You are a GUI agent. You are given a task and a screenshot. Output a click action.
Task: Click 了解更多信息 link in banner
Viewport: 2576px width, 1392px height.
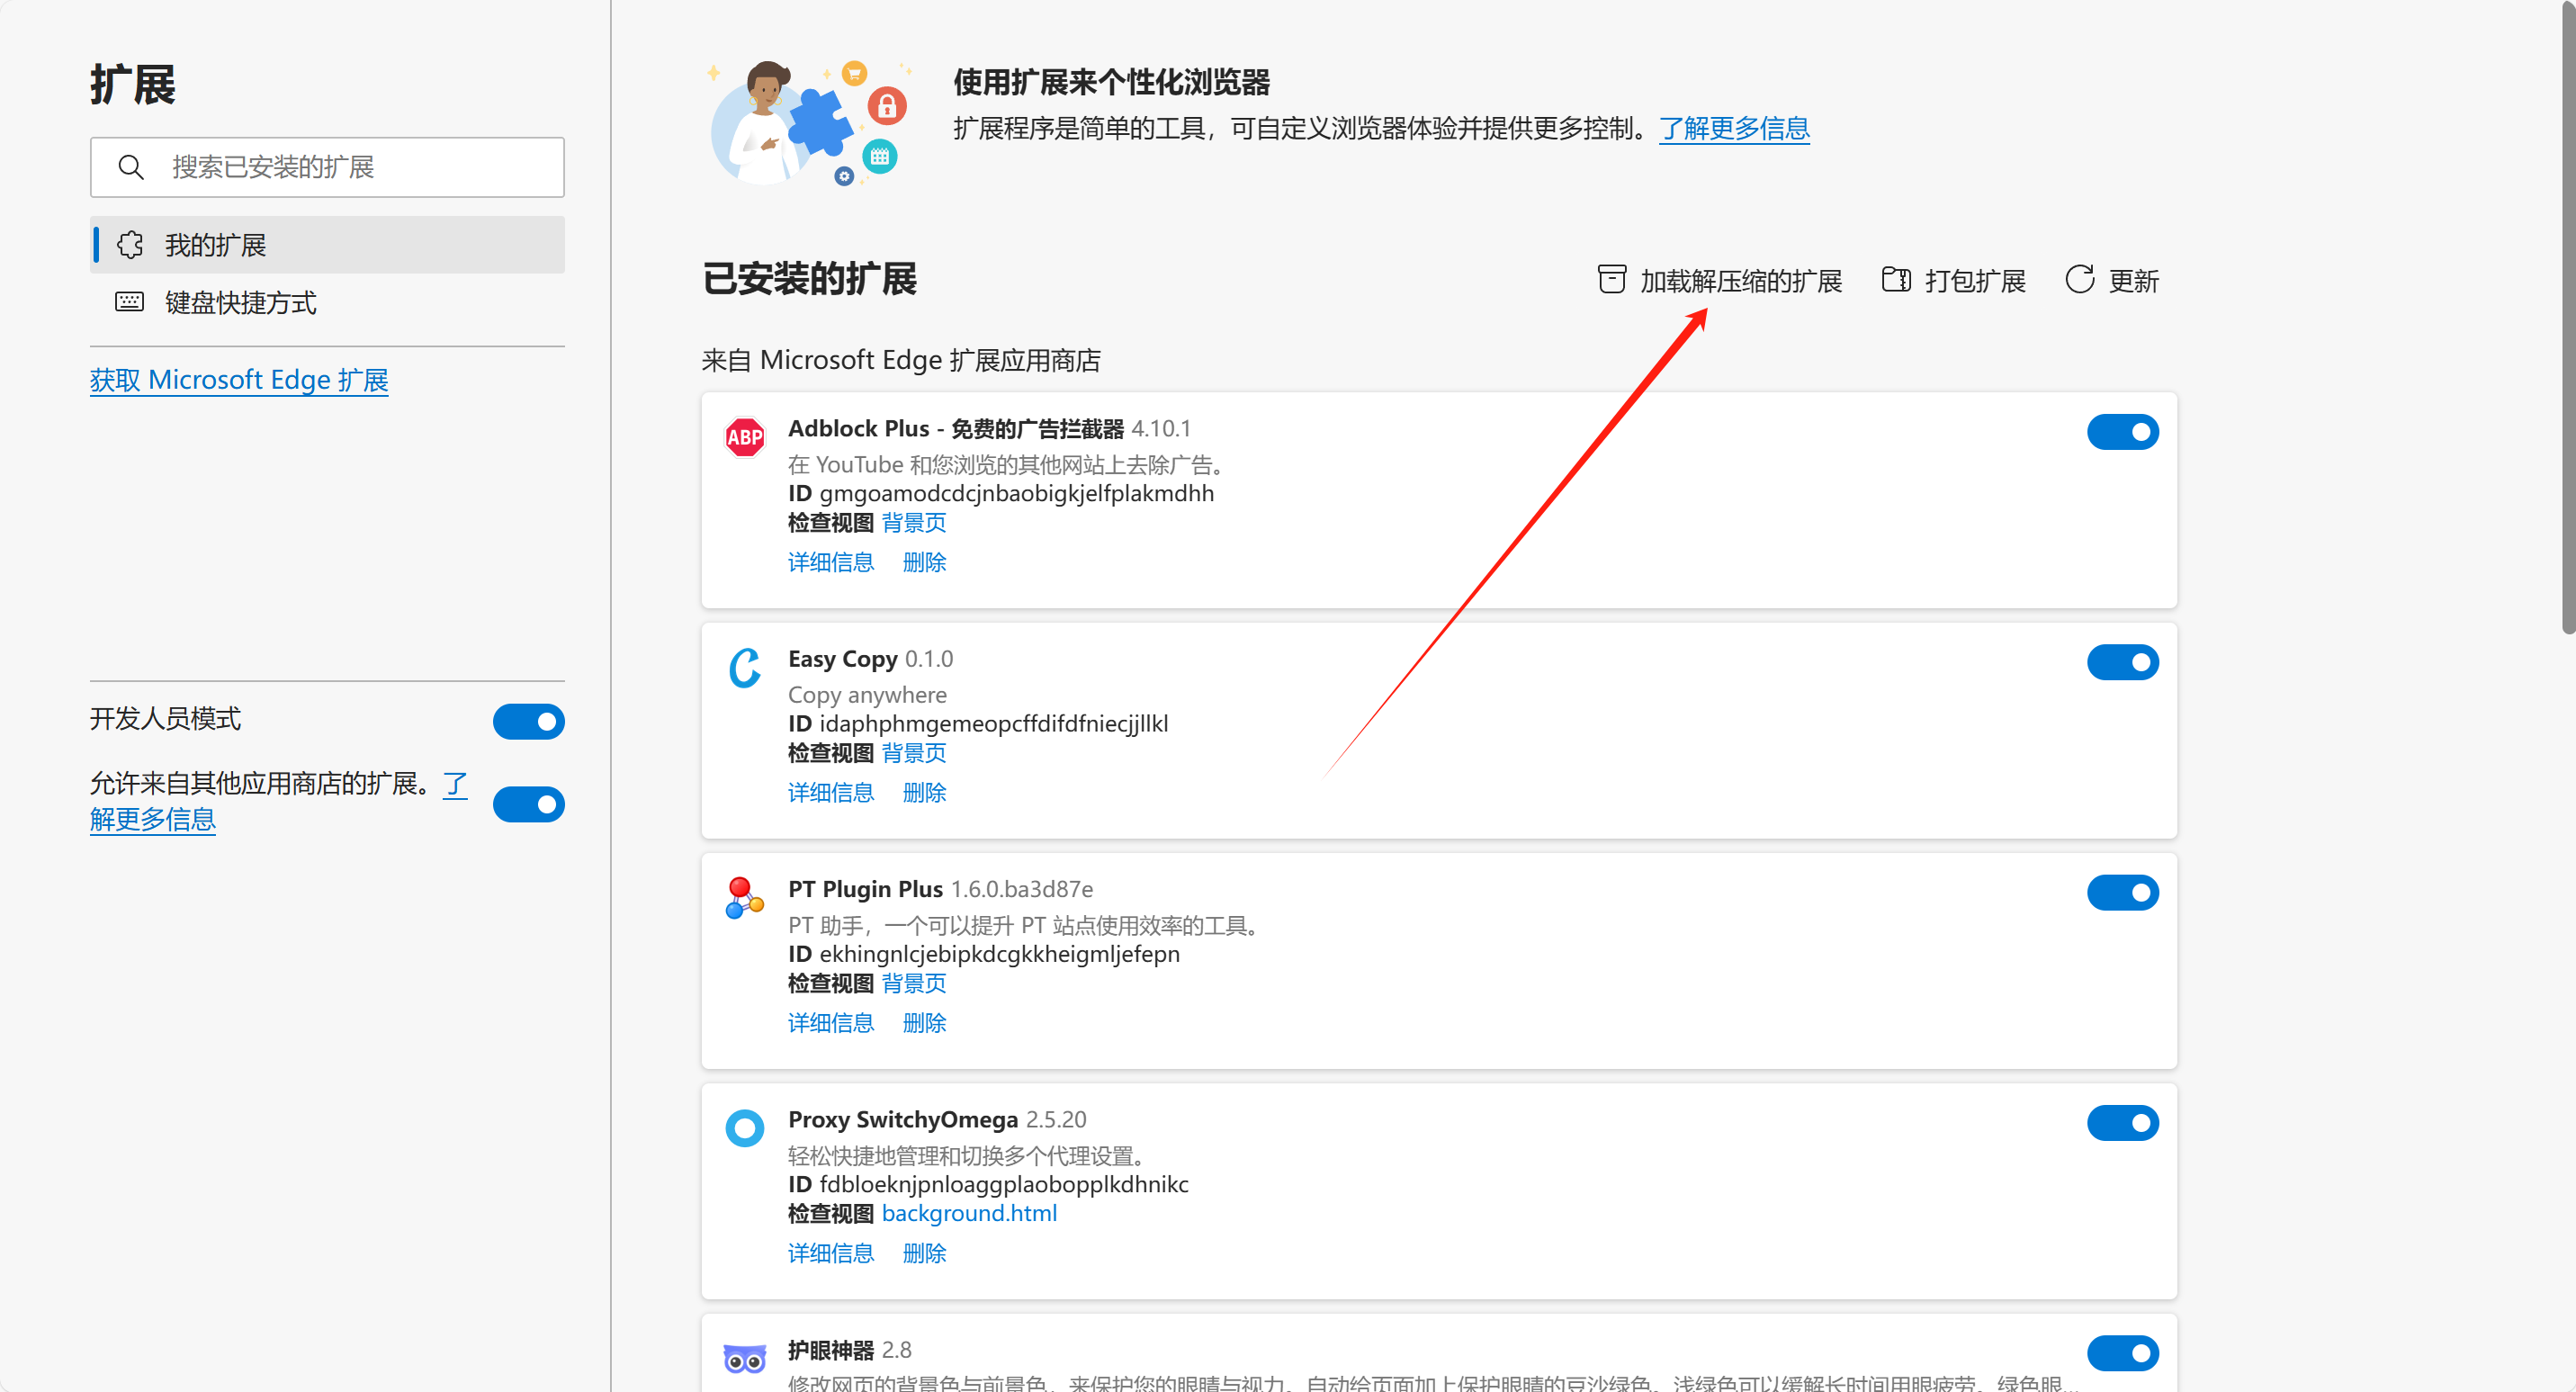pos(1734,128)
